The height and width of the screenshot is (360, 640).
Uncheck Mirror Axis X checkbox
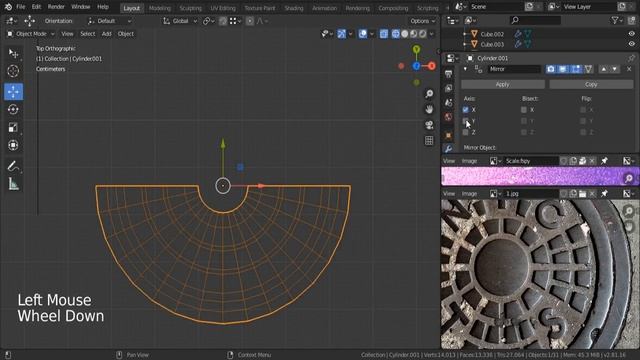click(465, 110)
